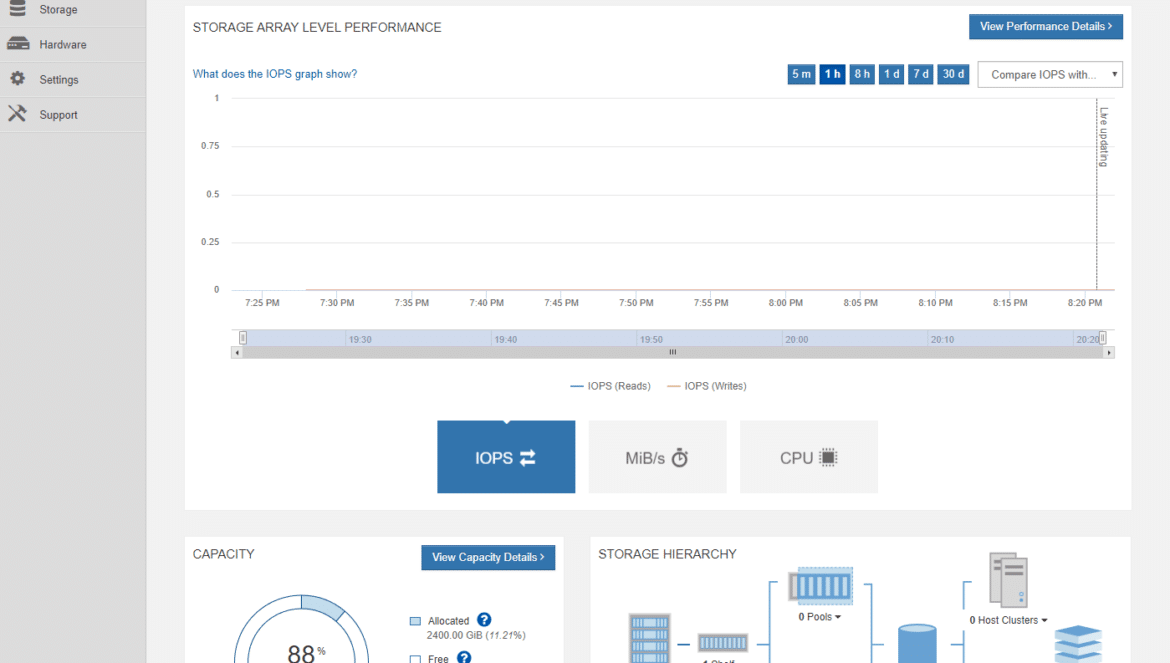Select the 7 d time range
The image size is (1170, 663).
click(x=921, y=74)
